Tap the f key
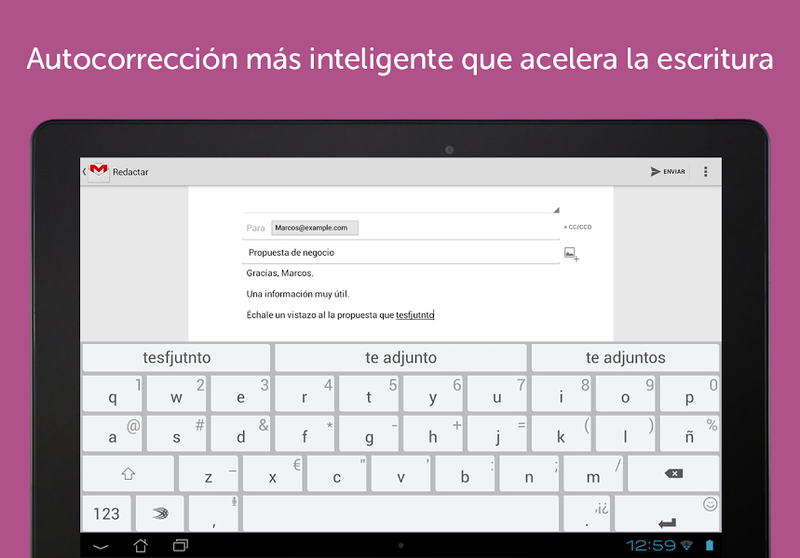Viewport: 800px width, 558px height. [305, 434]
